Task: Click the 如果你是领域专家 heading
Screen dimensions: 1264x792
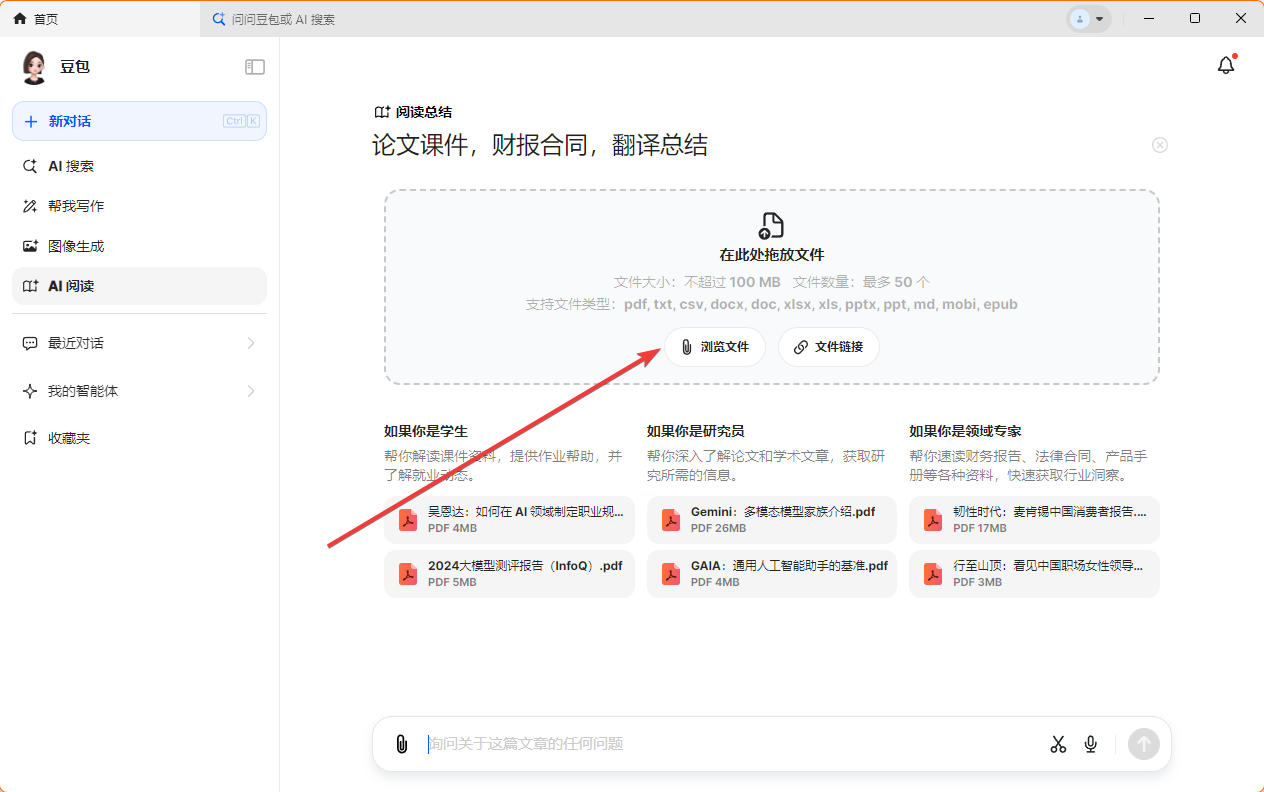Action: tap(965, 431)
